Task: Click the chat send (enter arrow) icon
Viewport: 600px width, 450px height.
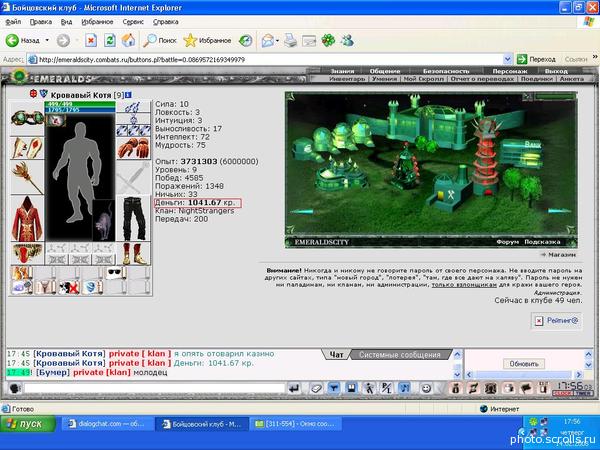Action: click(294, 389)
